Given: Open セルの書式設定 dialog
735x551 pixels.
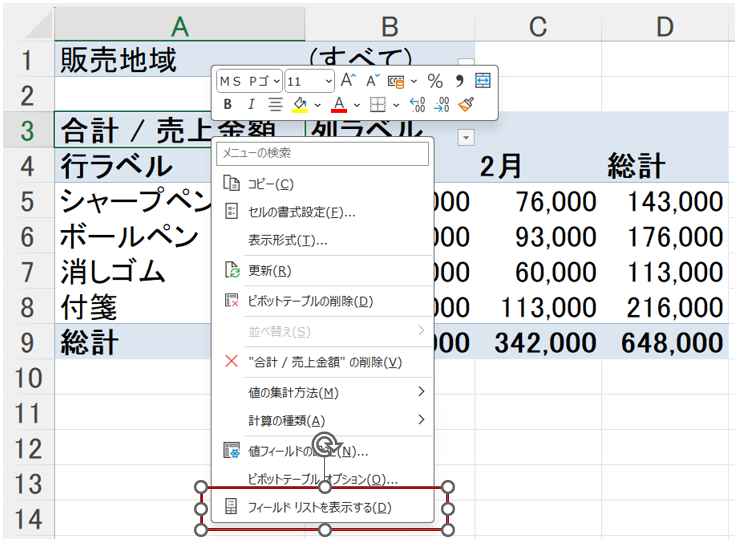Looking at the screenshot, I should [301, 212].
